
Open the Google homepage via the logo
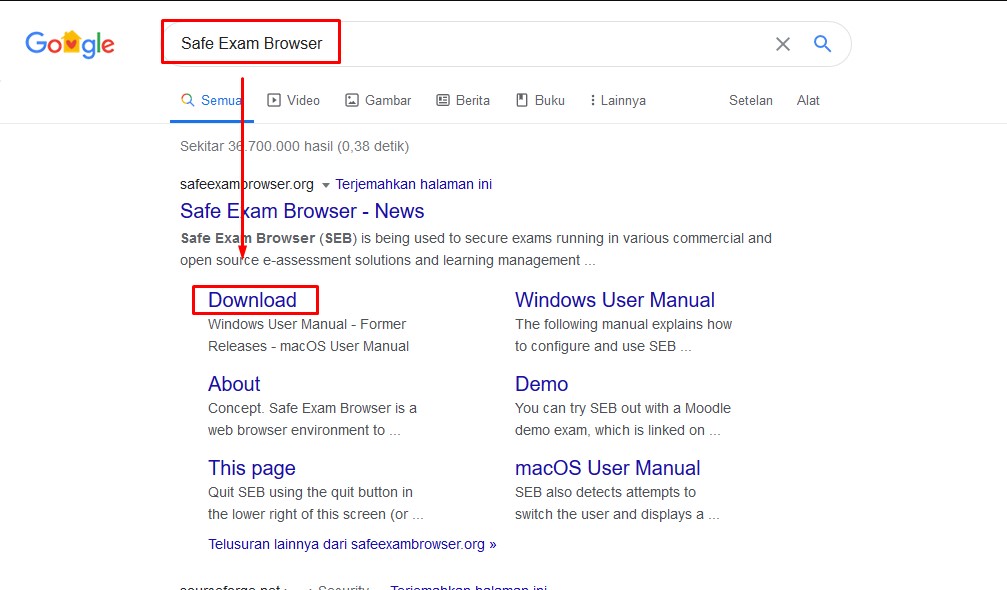click(x=69, y=43)
